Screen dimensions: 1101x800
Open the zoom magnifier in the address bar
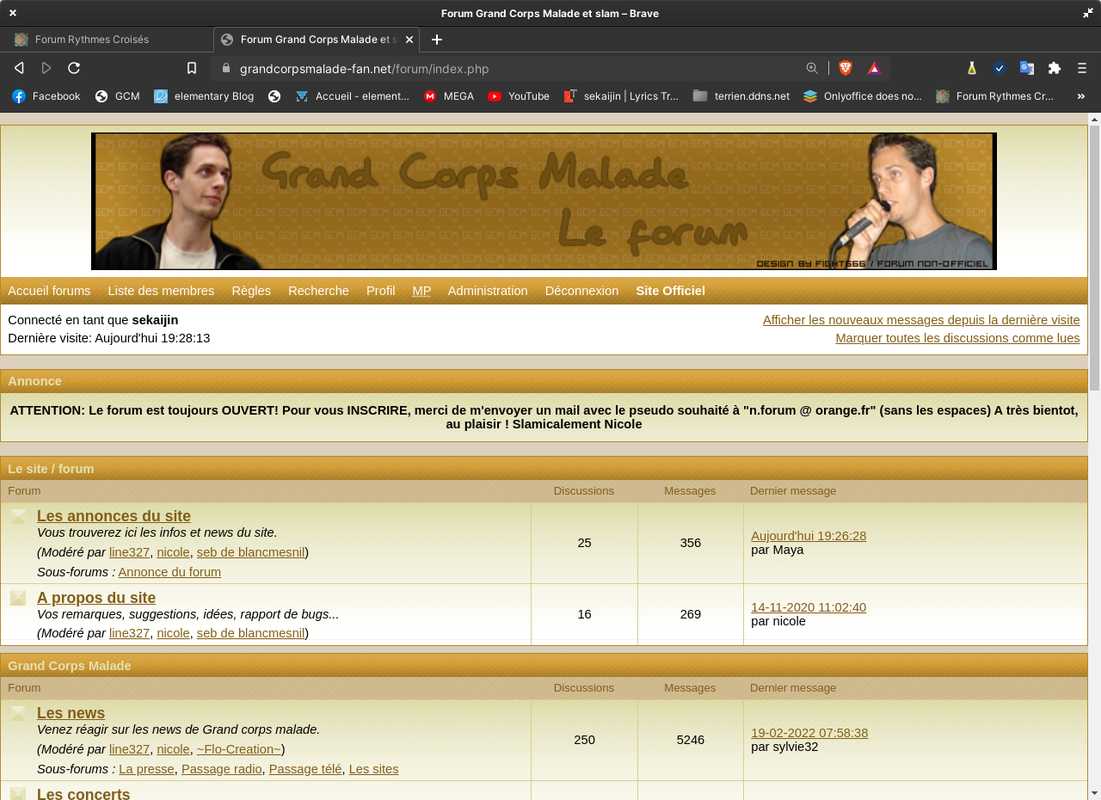click(812, 68)
